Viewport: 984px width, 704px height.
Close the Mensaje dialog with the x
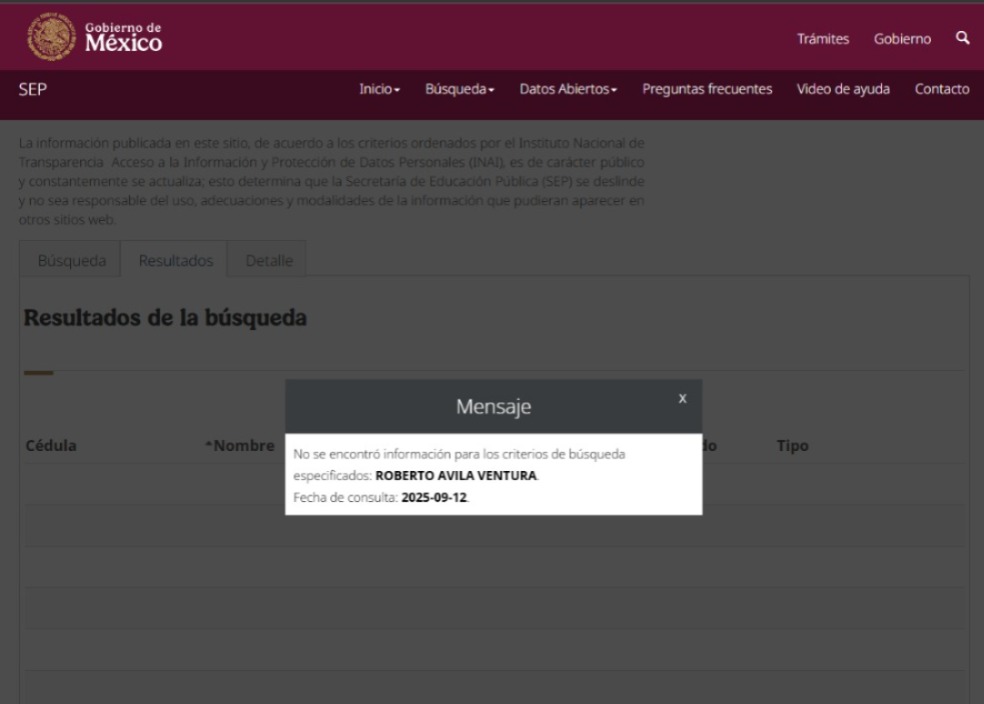pyautogui.click(x=682, y=398)
